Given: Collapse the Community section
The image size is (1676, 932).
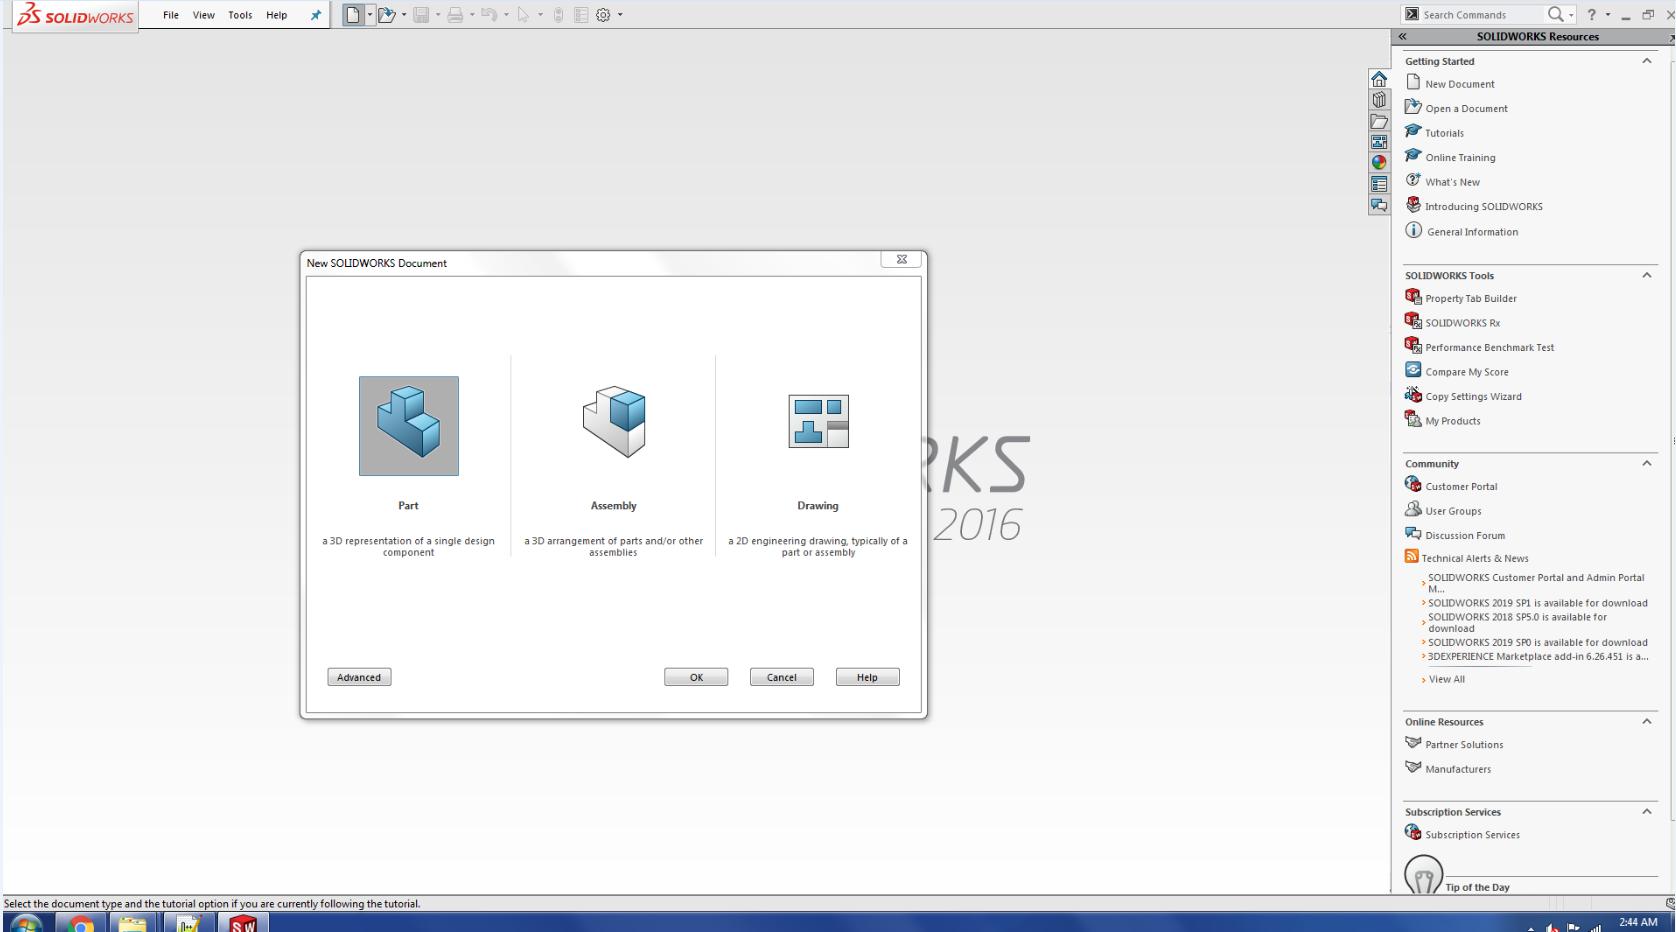Looking at the screenshot, I should pyautogui.click(x=1646, y=464).
